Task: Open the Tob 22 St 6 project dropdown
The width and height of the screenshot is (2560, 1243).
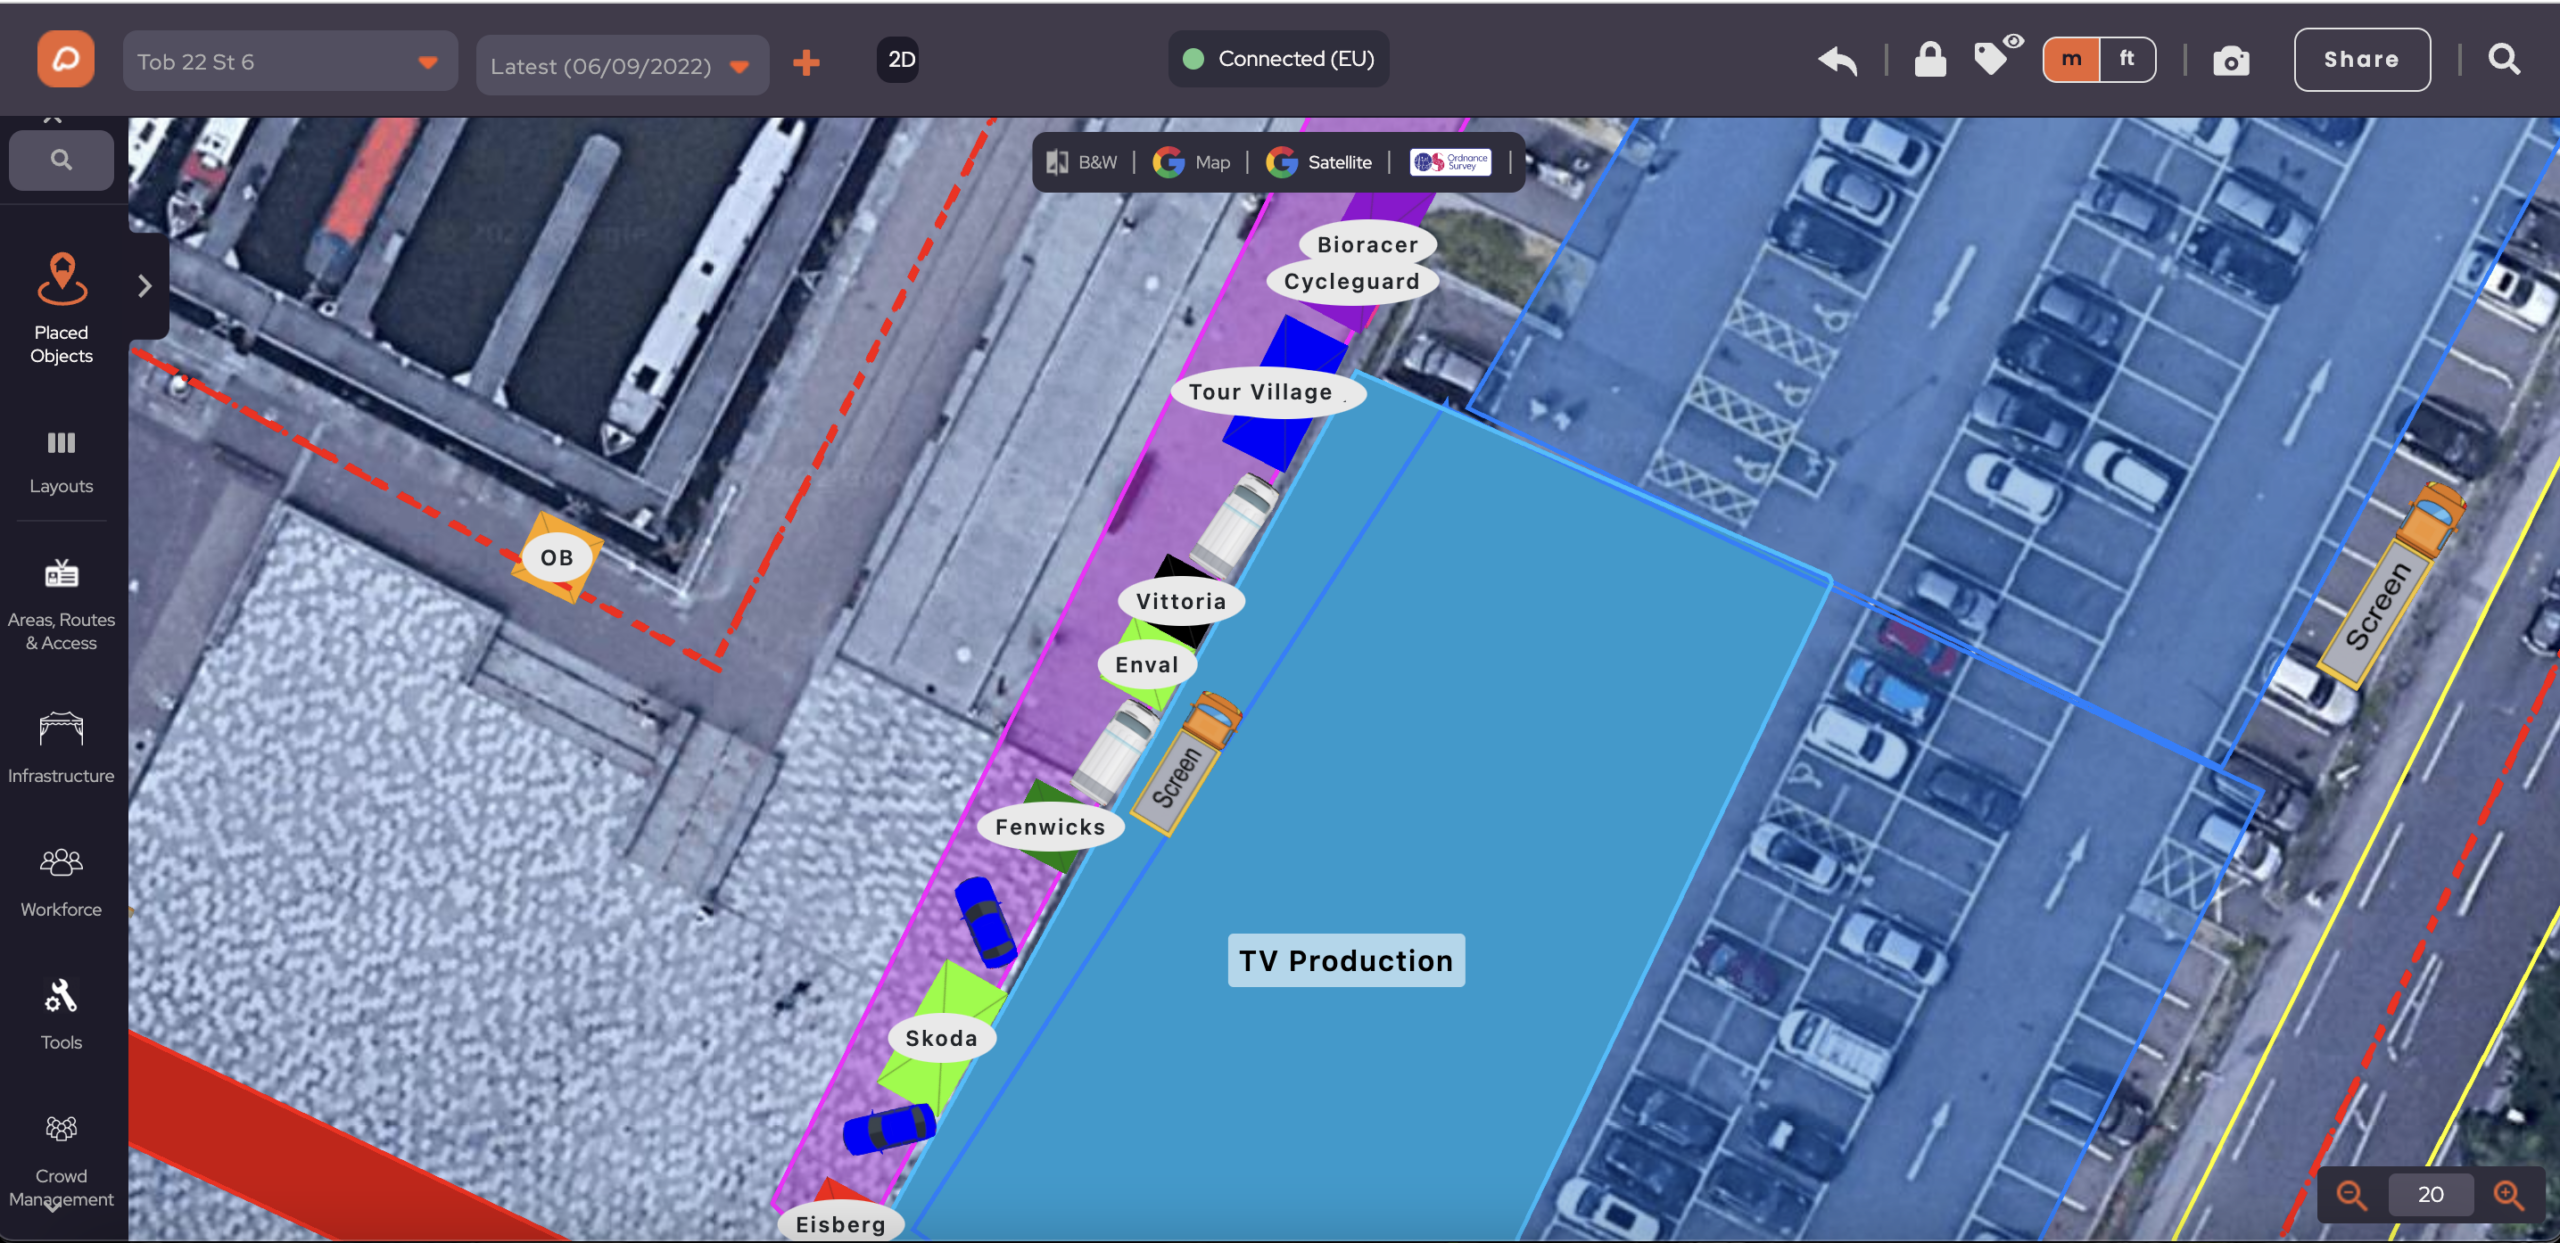Action: (290, 62)
